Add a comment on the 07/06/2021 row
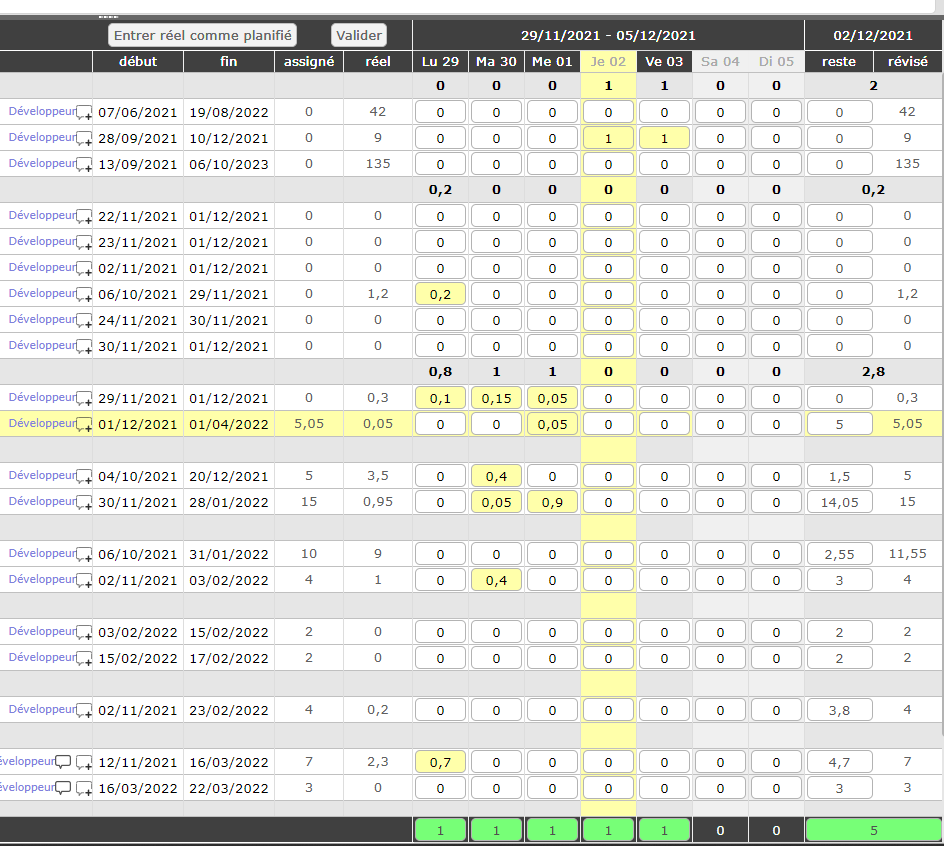 point(85,112)
